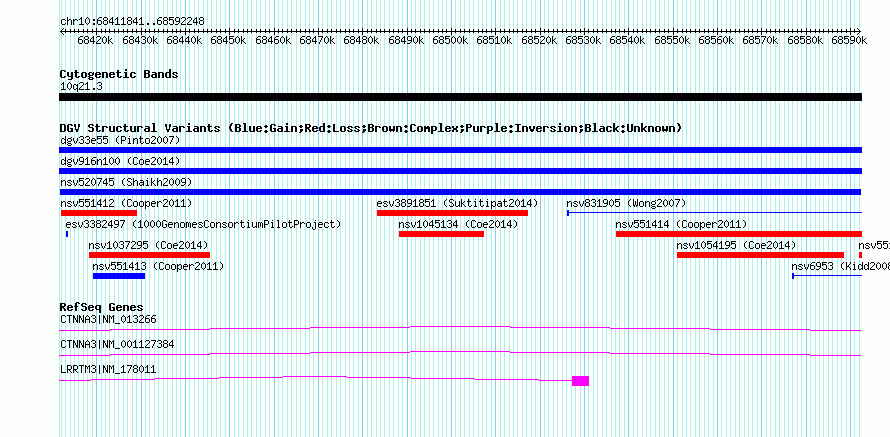Click the 68420k ruler tick label
890x437 pixels.
(95, 40)
